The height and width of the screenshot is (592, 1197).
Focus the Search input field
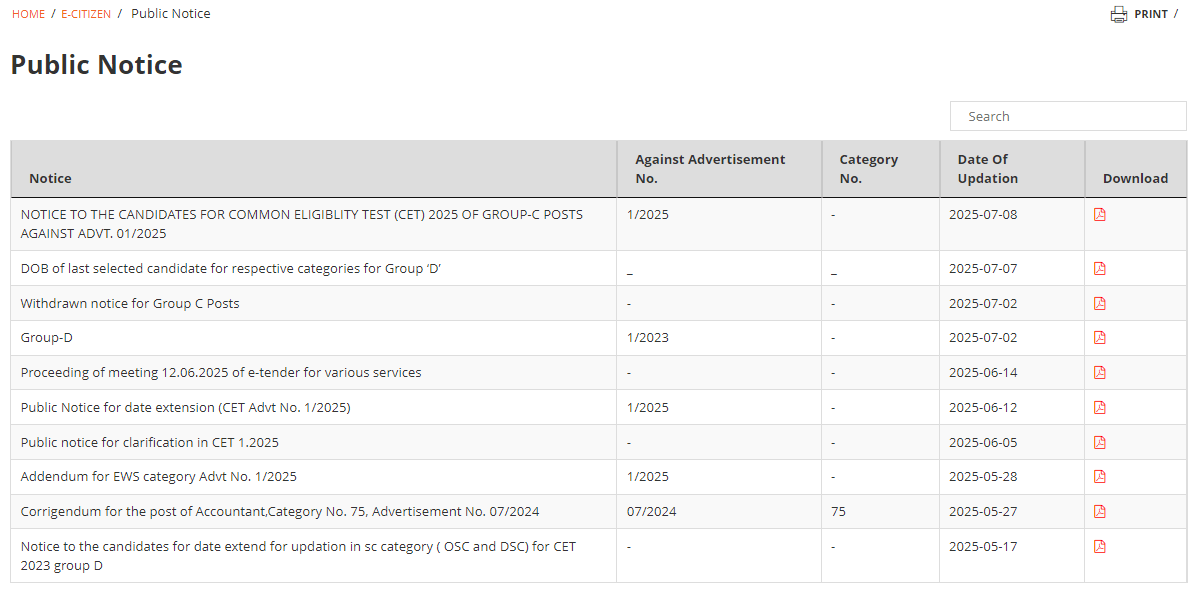coord(1068,116)
